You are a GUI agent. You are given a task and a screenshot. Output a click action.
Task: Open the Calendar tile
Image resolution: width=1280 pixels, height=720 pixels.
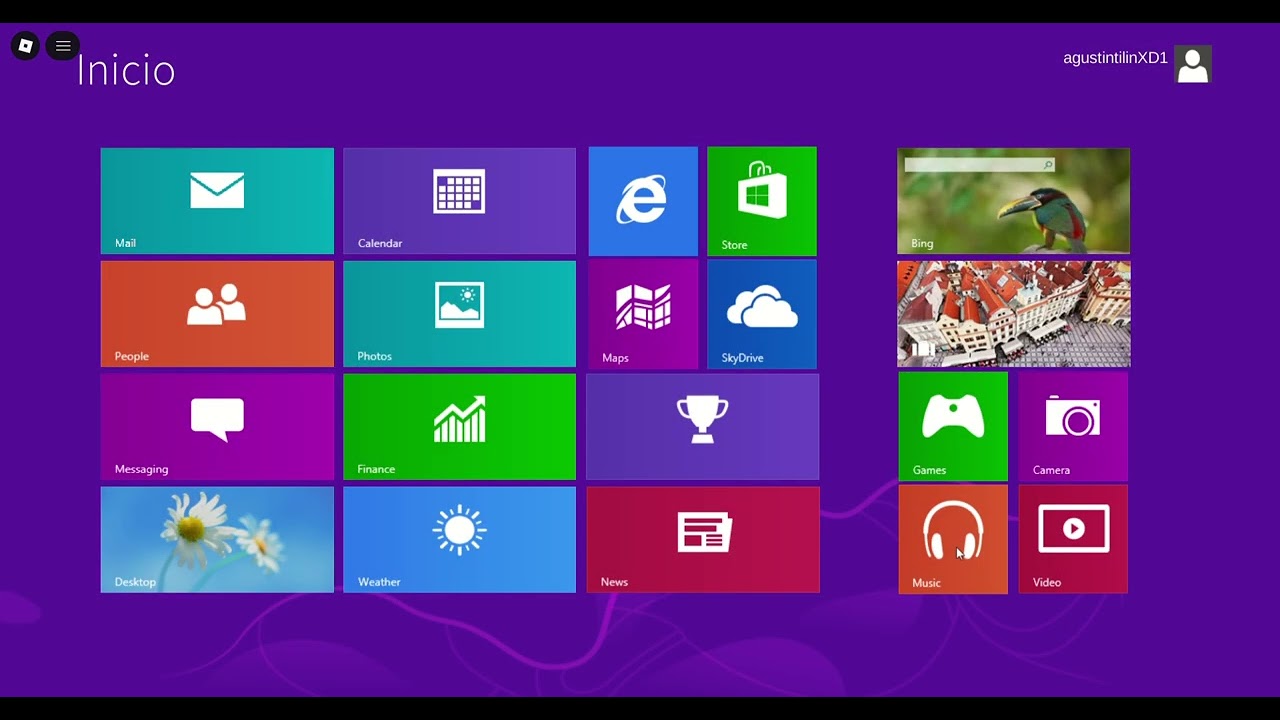459,201
